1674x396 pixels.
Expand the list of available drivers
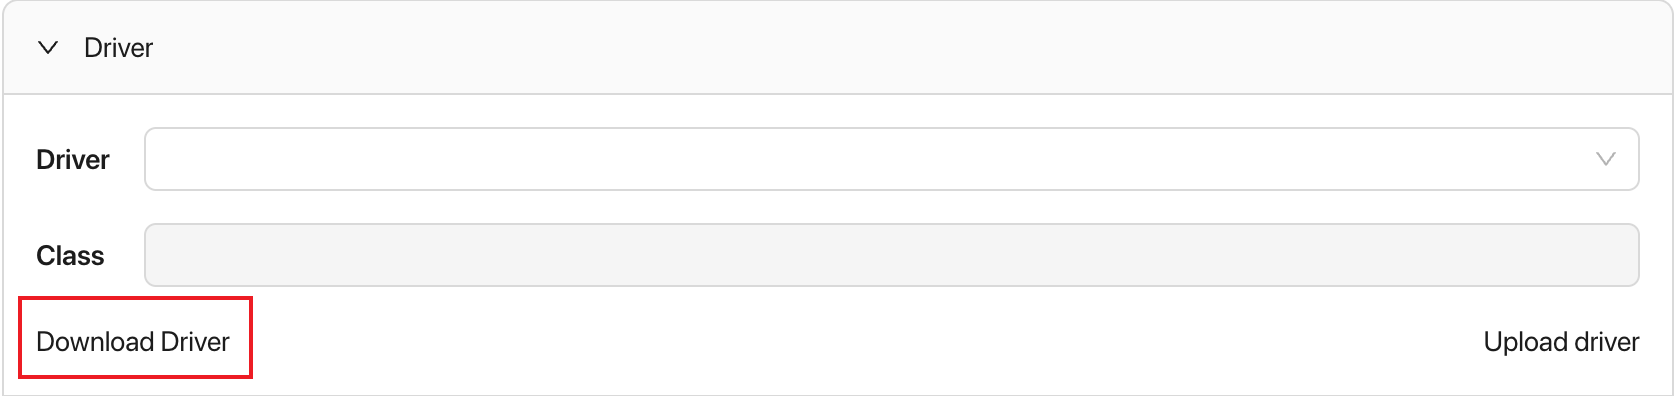pos(891,159)
